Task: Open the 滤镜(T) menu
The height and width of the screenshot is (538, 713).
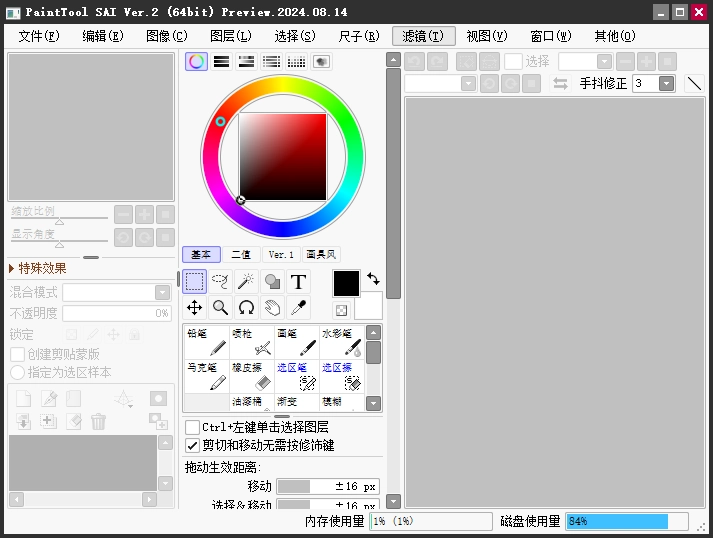Action: (x=423, y=36)
